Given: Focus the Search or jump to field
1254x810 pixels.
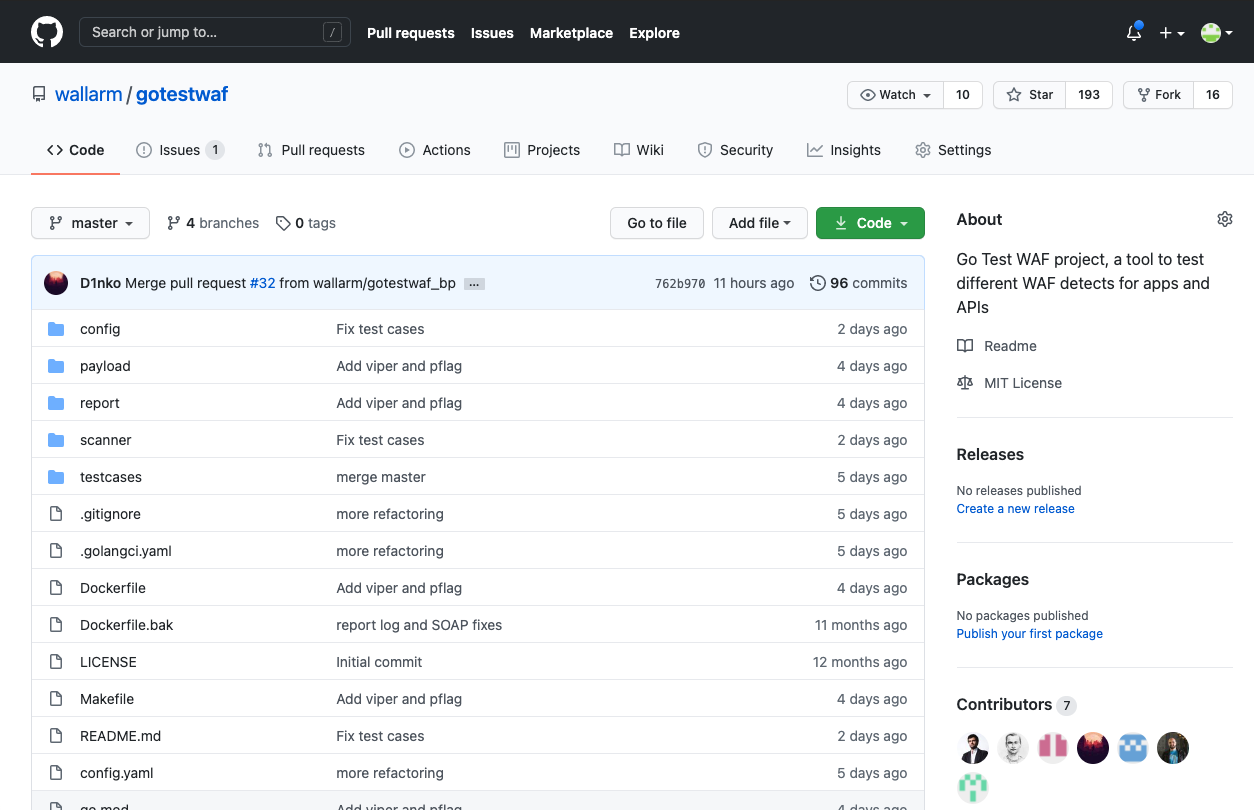Looking at the screenshot, I should pyautogui.click(x=215, y=32).
